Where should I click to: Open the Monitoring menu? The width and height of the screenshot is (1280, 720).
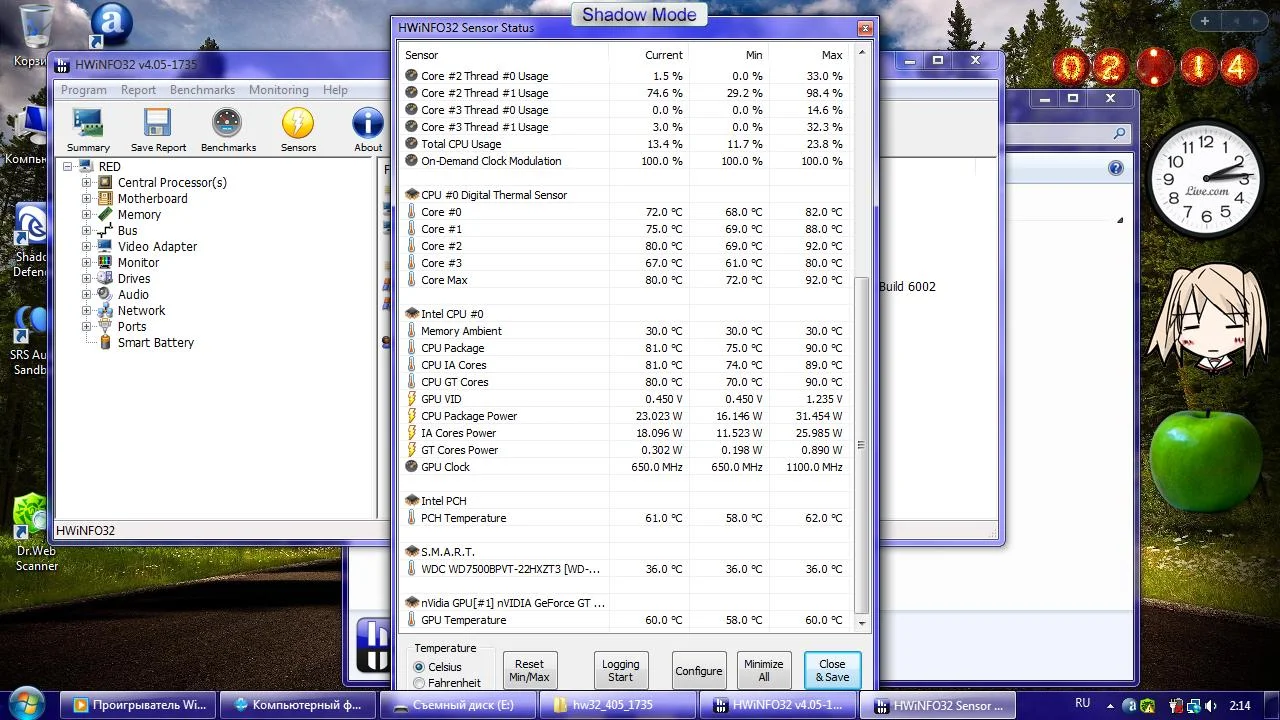coord(279,90)
